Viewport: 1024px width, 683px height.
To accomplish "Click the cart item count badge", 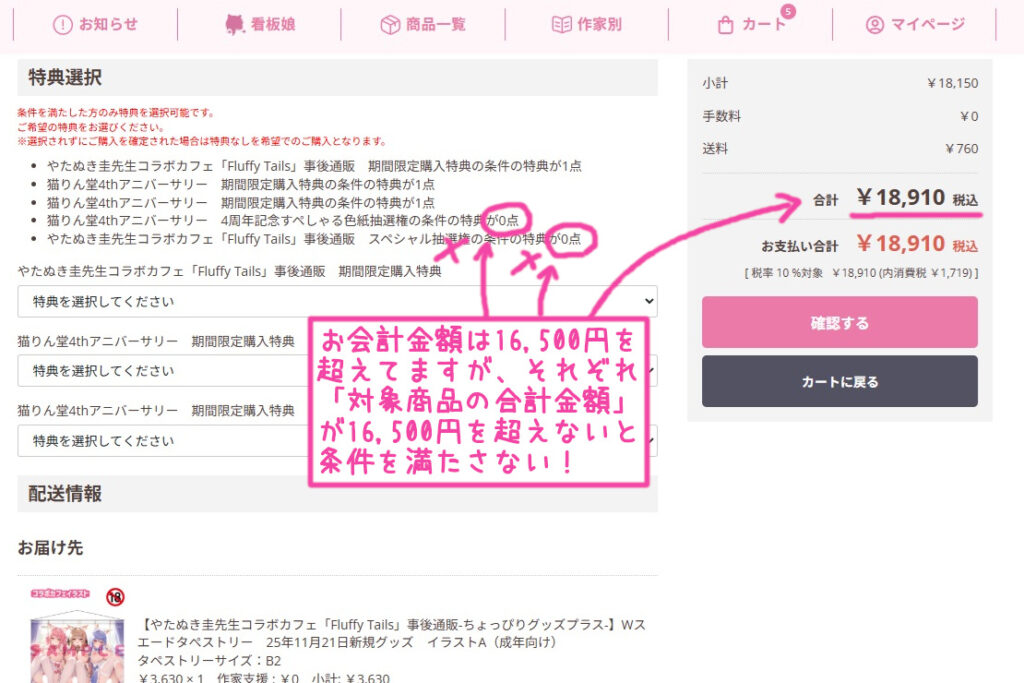I will coord(788,12).
